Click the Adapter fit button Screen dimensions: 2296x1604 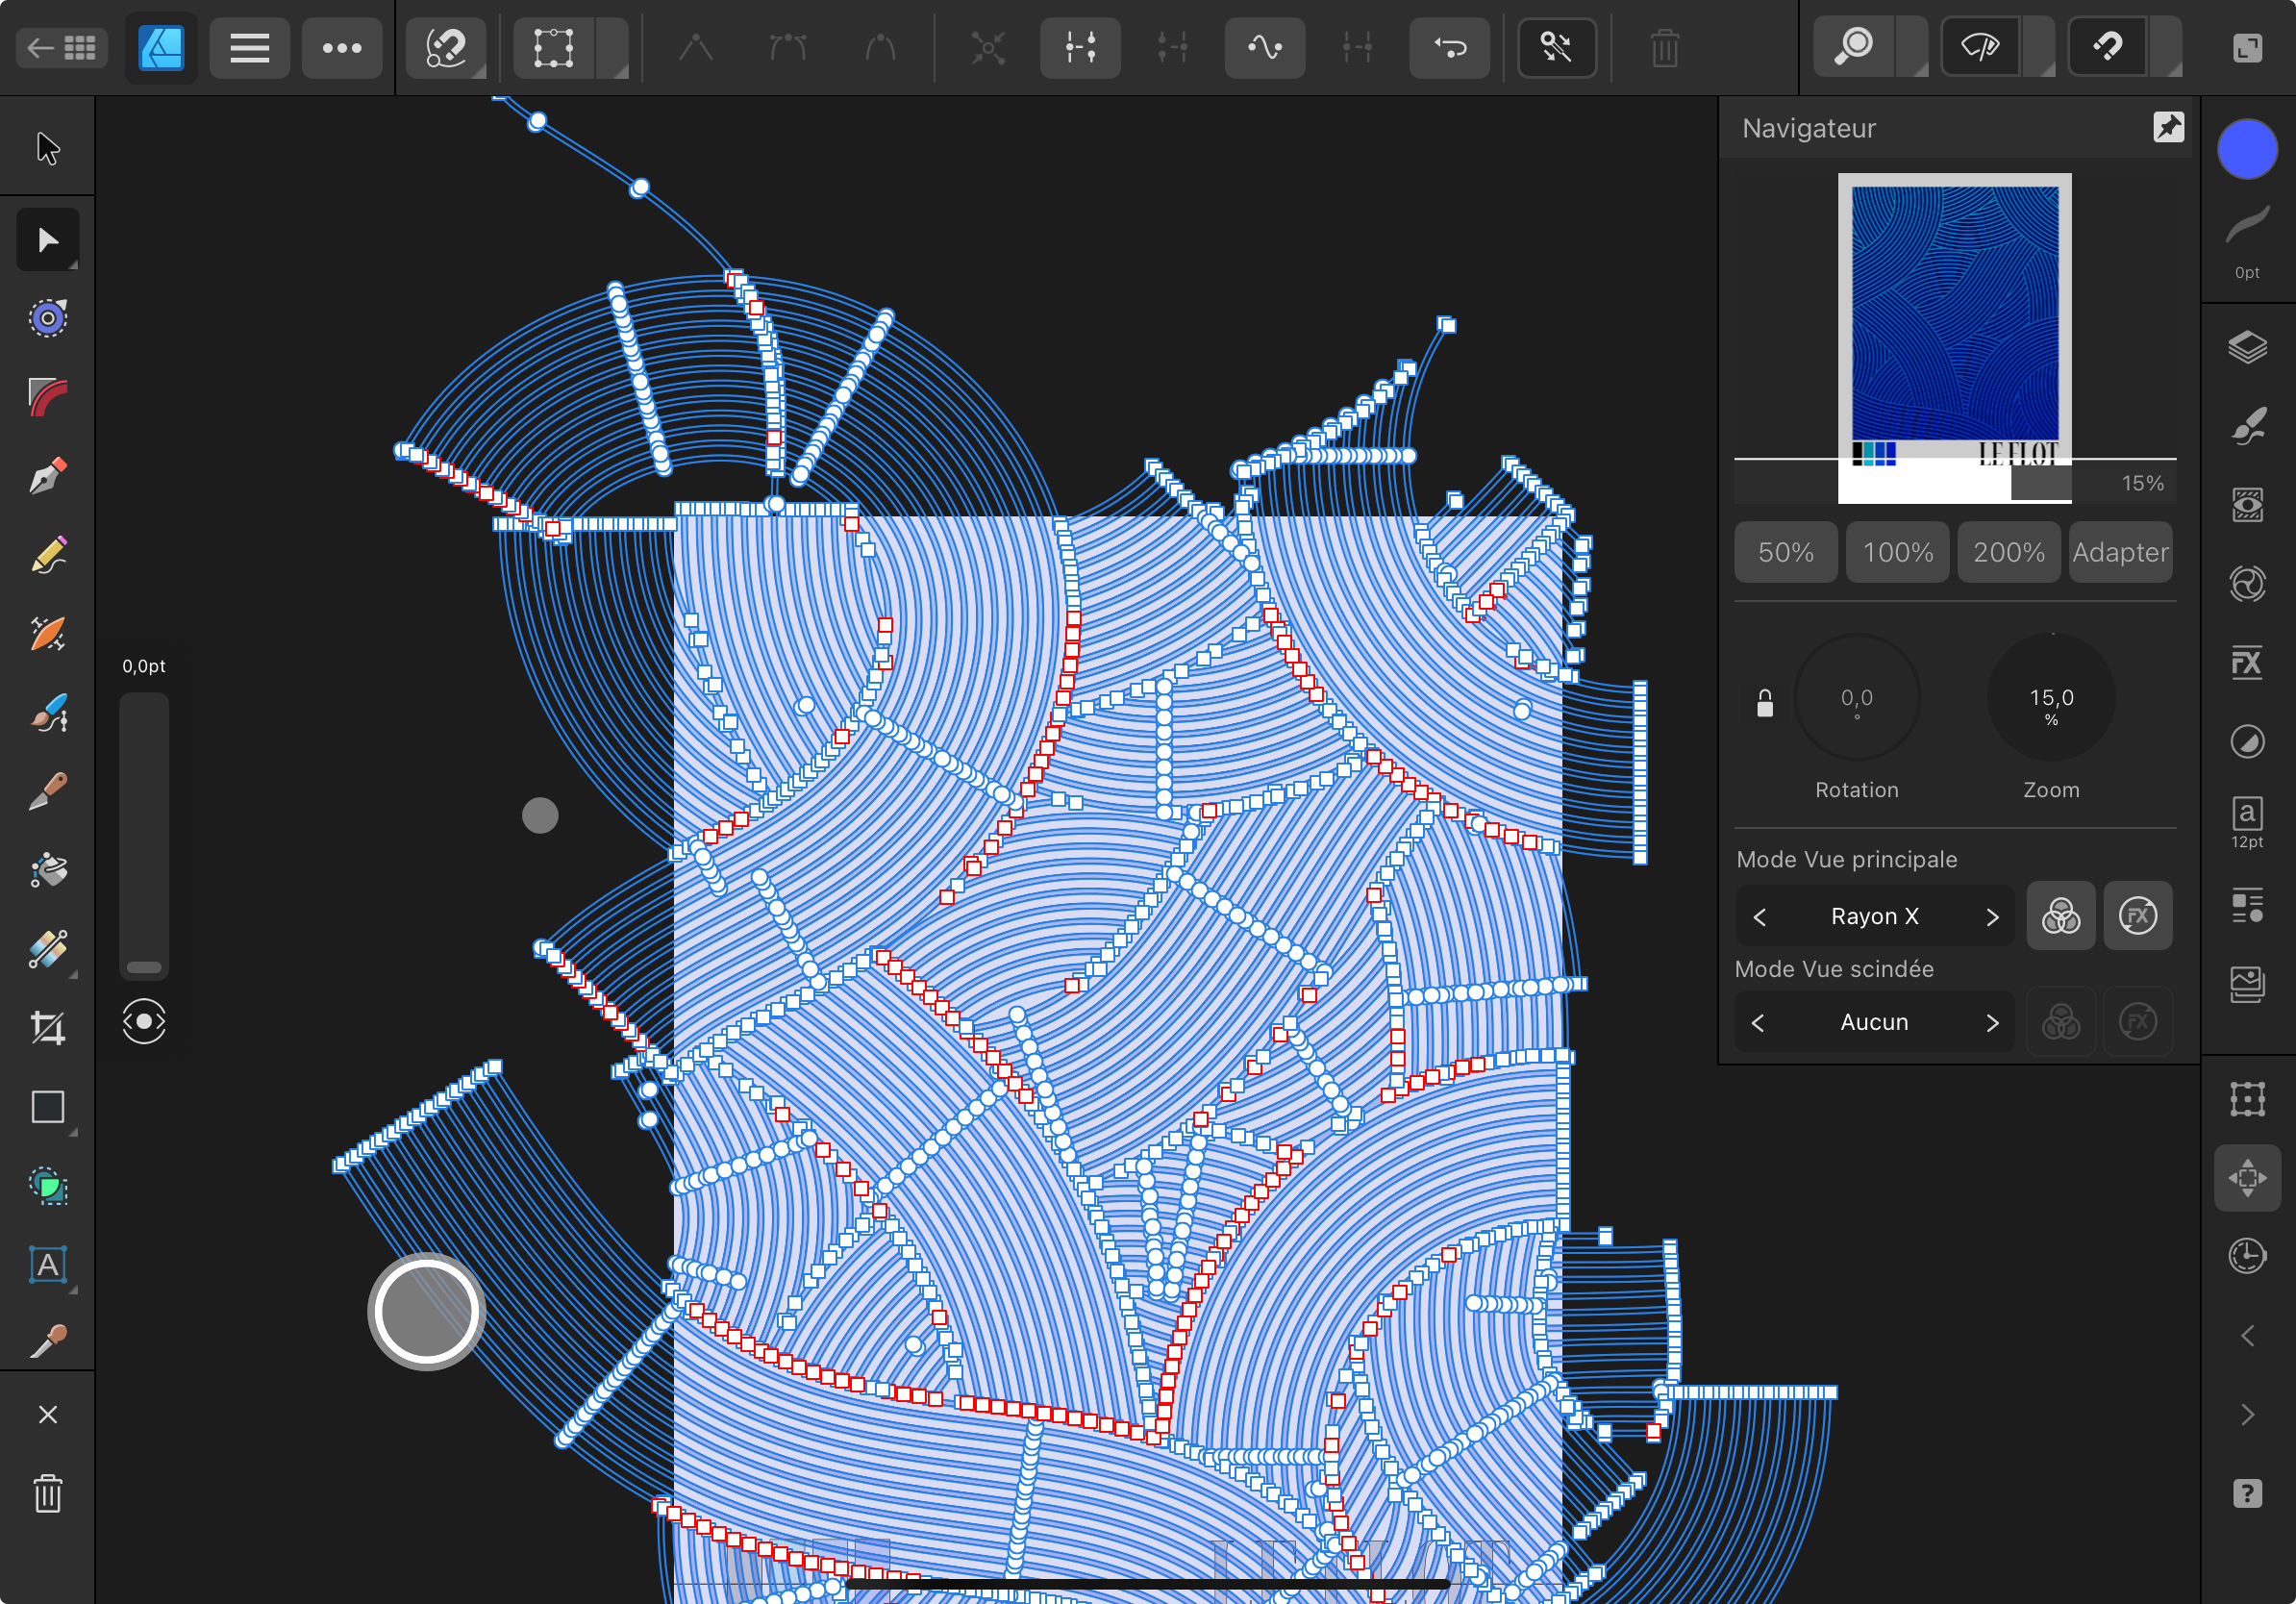point(2120,551)
